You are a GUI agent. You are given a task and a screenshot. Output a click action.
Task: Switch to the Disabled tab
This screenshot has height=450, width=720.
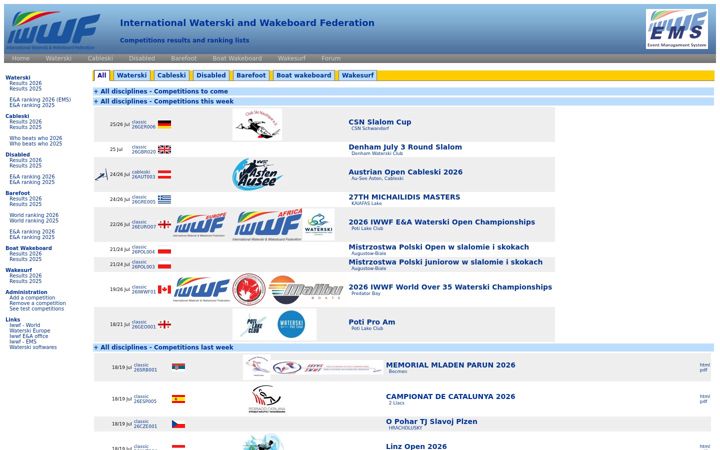[211, 75]
